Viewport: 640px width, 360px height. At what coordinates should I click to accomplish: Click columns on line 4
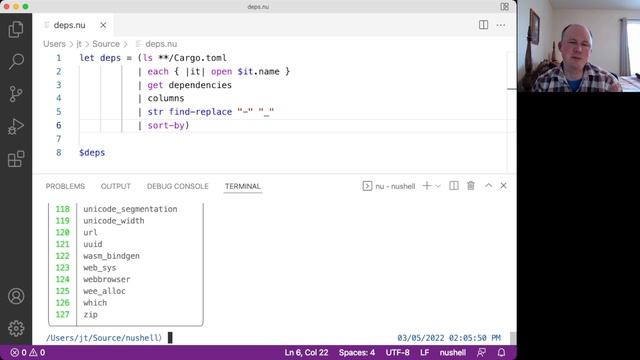166,98
